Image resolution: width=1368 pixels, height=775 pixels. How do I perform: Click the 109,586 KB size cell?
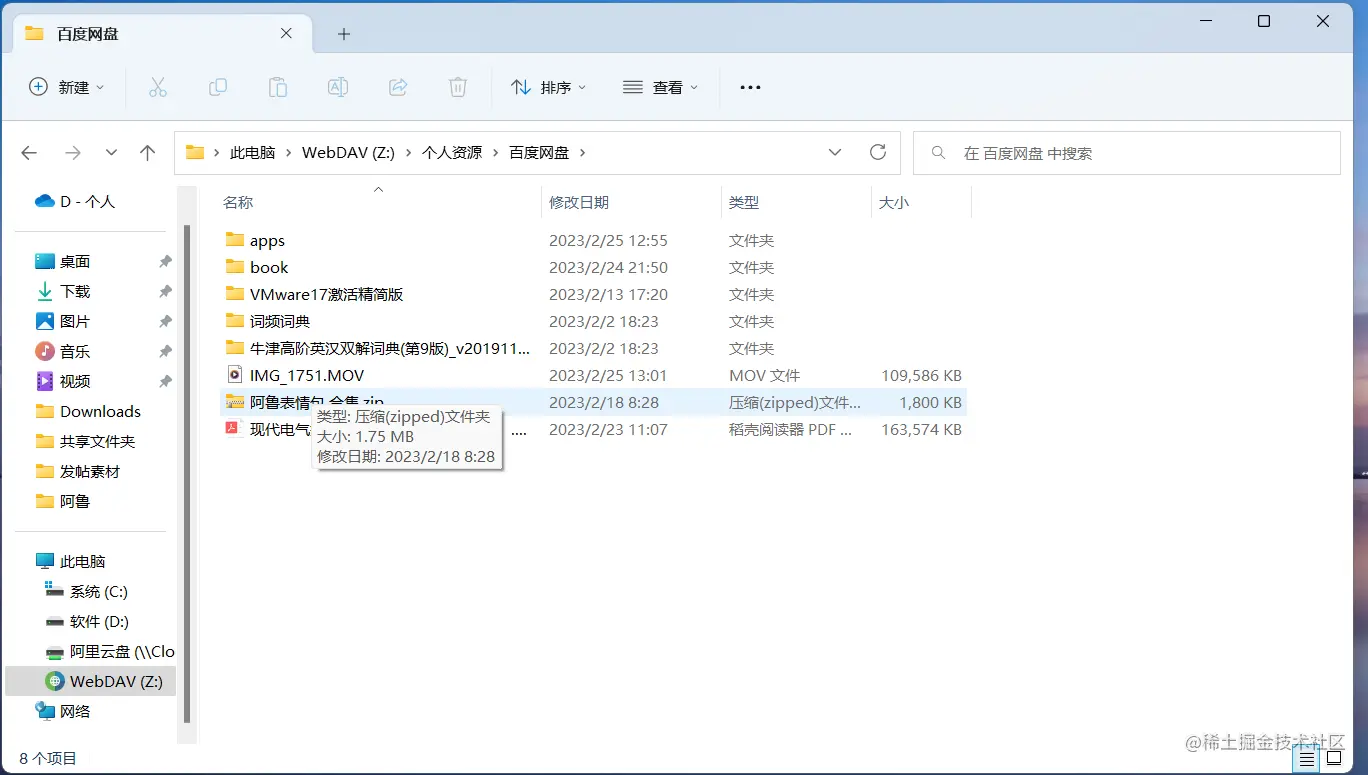pyautogui.click(x=921, y=375)
